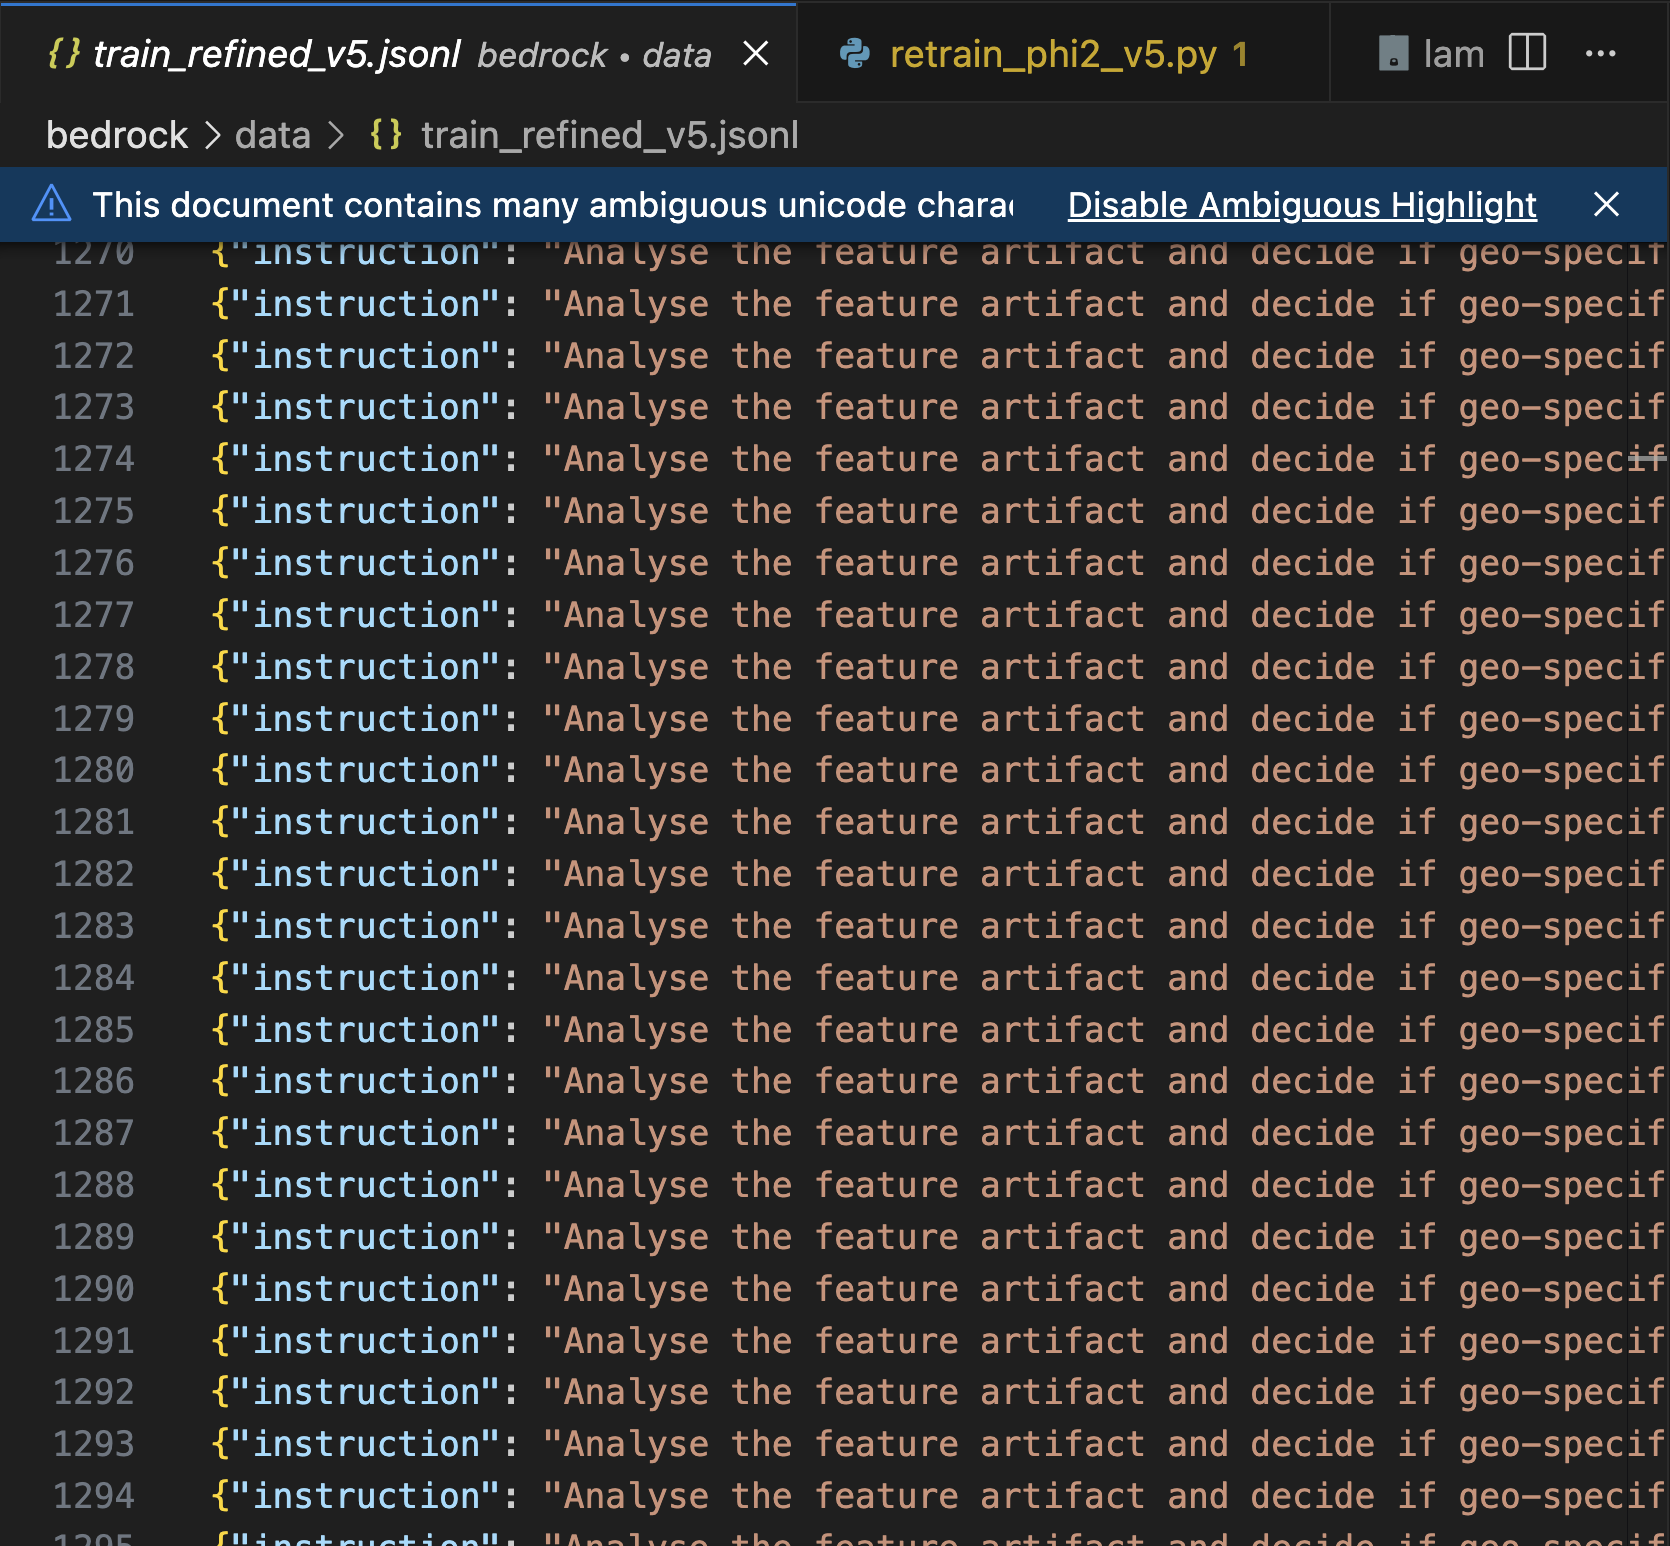Click line number 1294 in the gutter
Image resolution: width=1670 pixels, height=1546 pixels.
tap(93, 1496)
